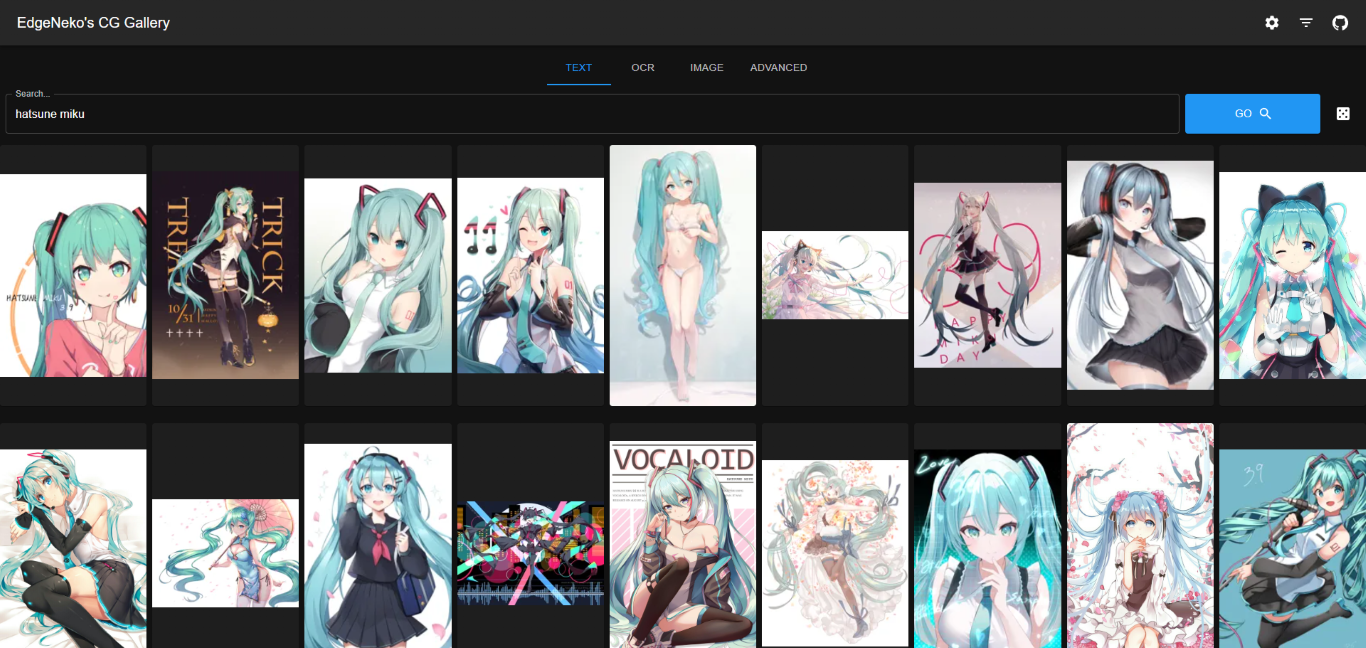Screen dimensions: 1366x648
Task: Open the Happy Miku Day image
Action: (x=987, y=275)
